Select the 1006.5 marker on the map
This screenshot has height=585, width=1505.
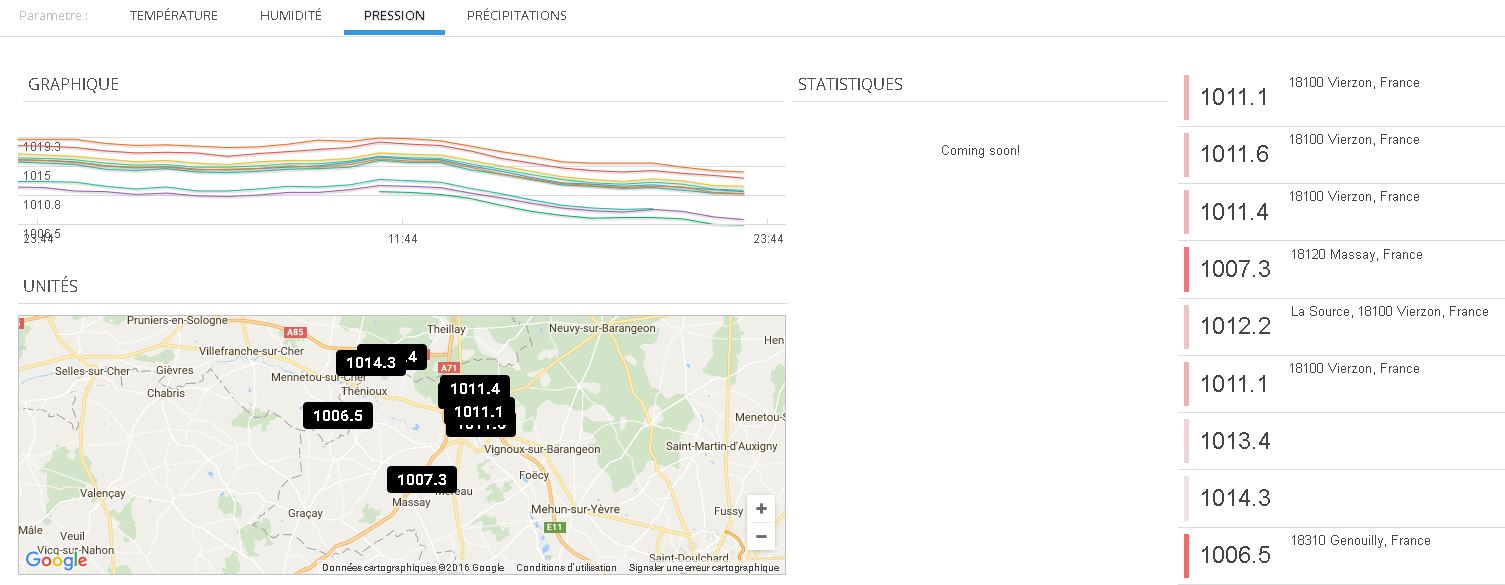point(338,416)
